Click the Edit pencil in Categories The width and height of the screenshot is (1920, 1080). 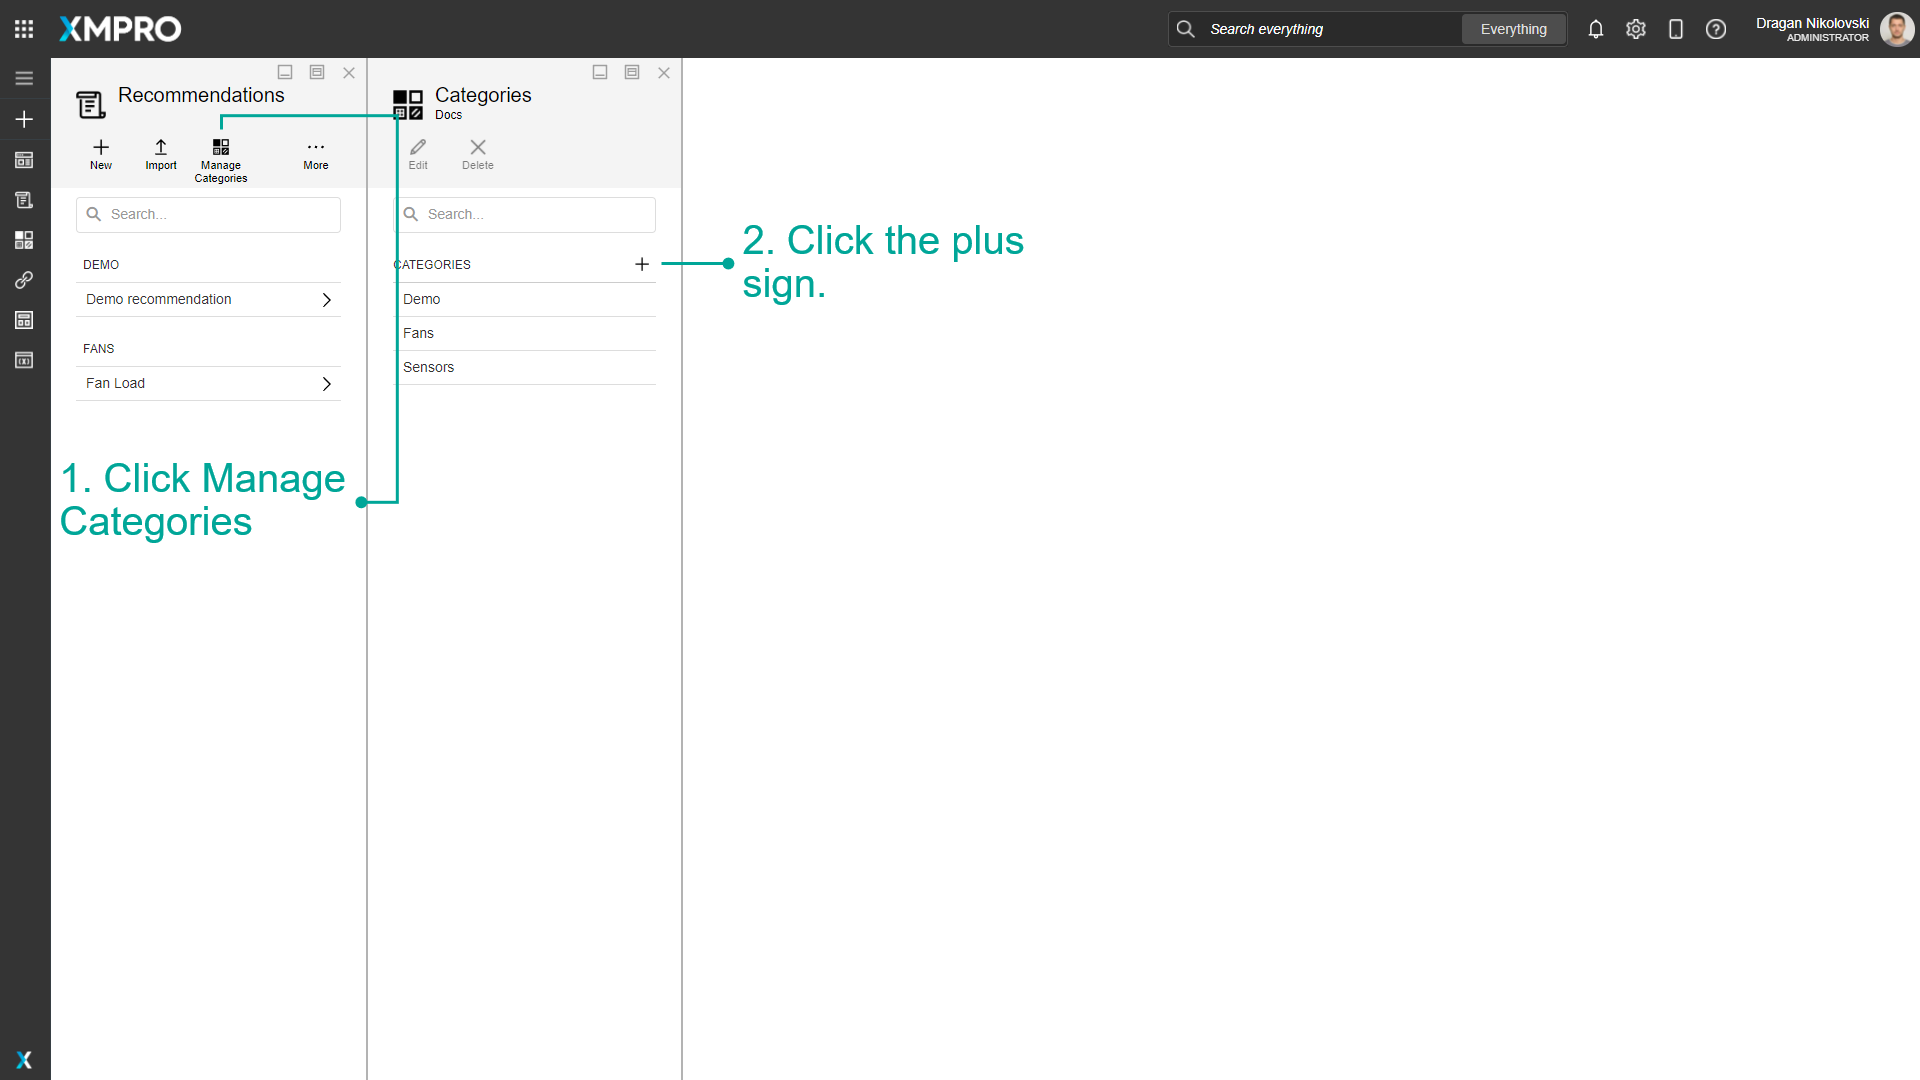point(418,154)
